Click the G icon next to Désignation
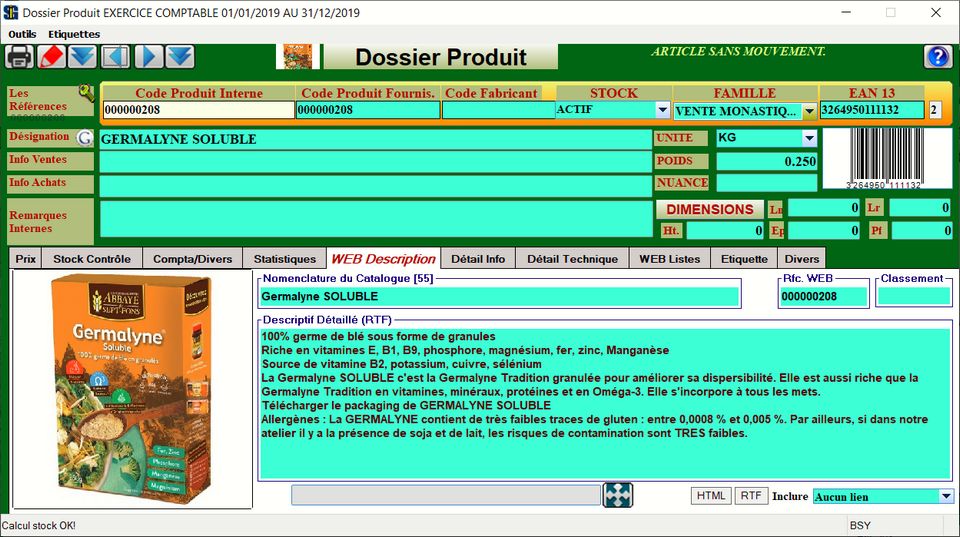960x537 pixels. coord(85,138)
